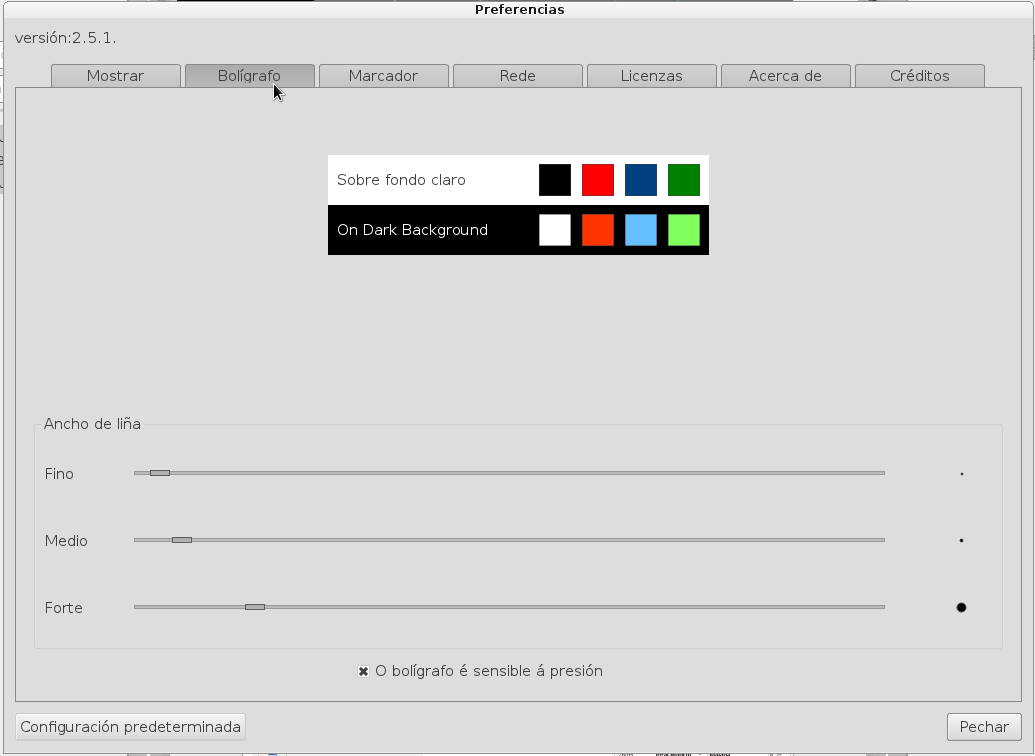Pick white swatch on dark background
1035x756 pixels.
click(x=554, y=230)
